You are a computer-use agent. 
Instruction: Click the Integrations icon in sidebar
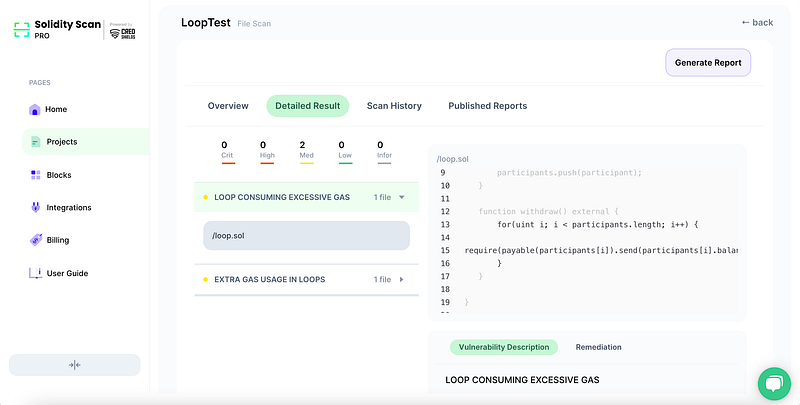(x=35, y=208)
